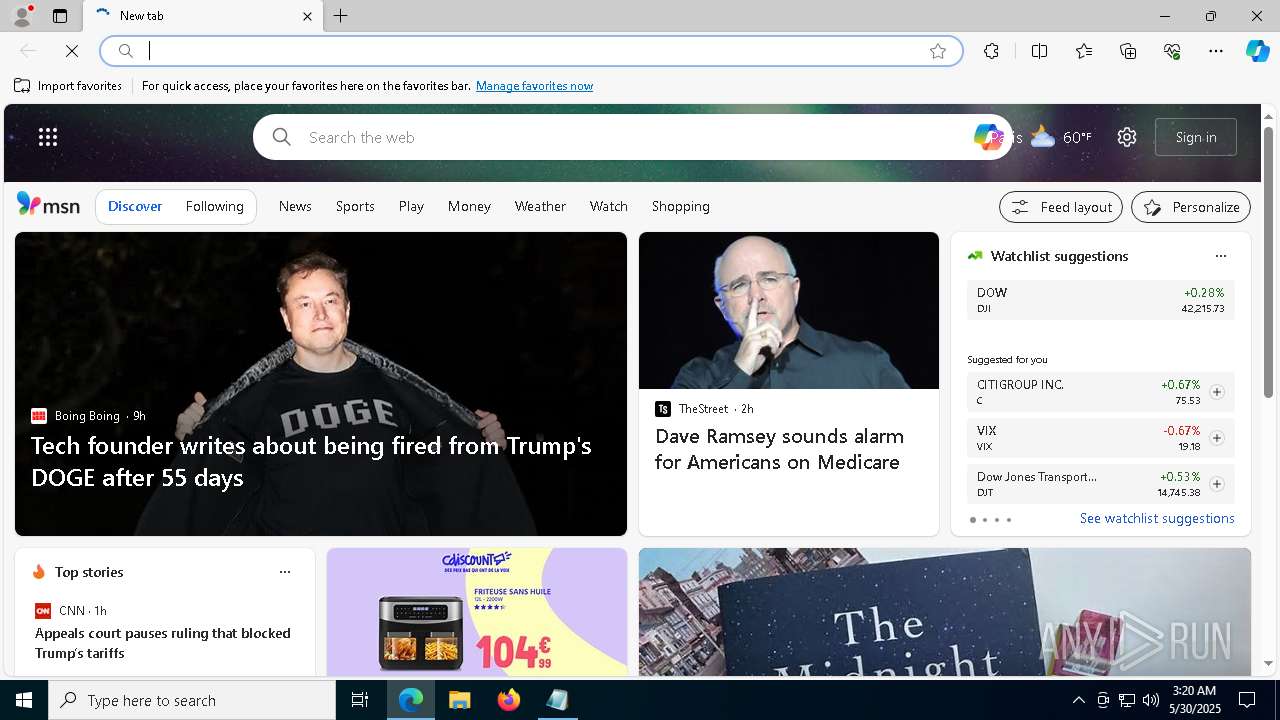The width and height of the screenshot is (1280, 720).
Task: Focus the browser address bar
Action: tap(530, 51)
